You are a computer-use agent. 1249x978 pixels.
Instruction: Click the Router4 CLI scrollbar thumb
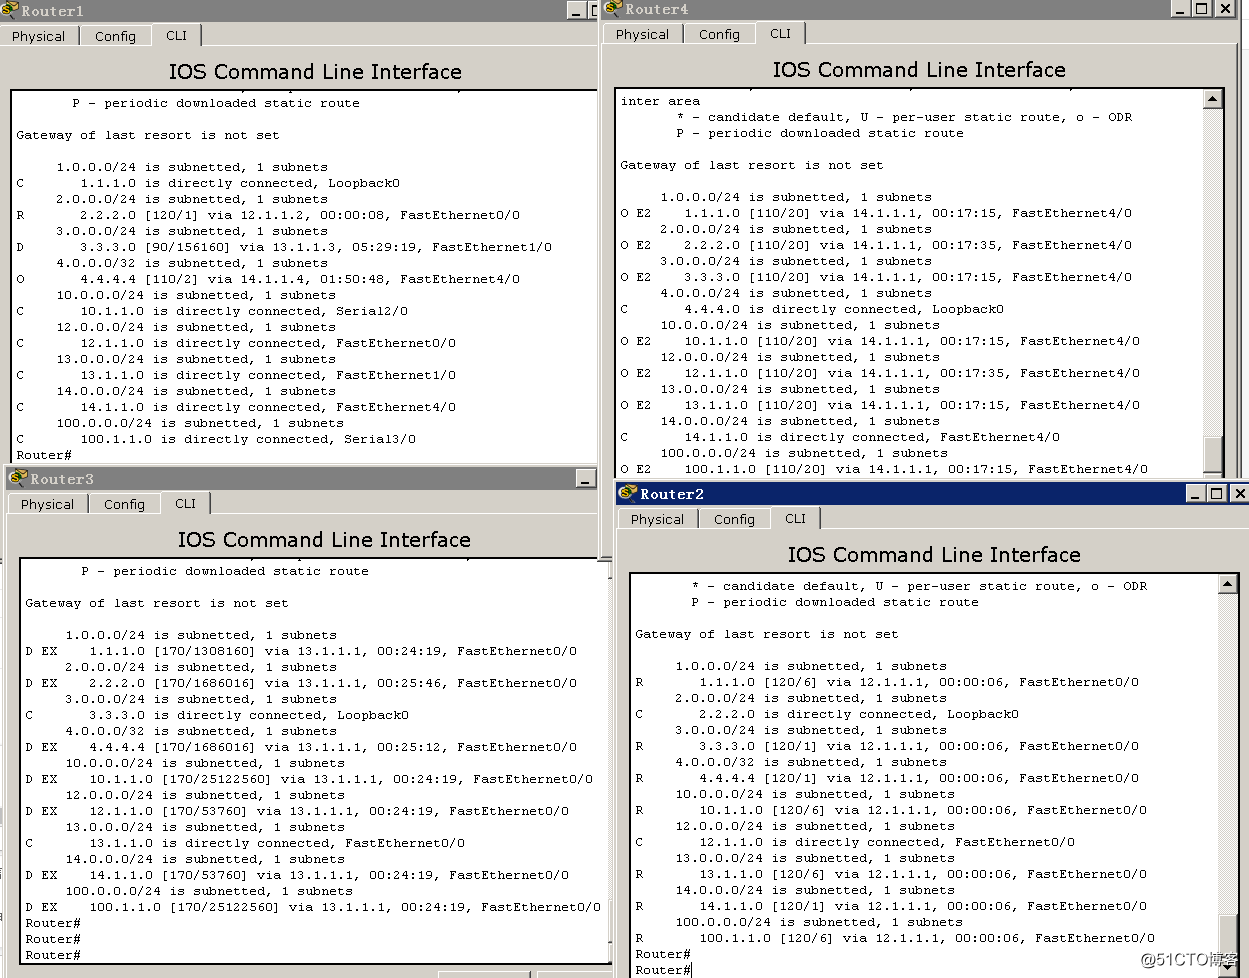(1213, 453)
